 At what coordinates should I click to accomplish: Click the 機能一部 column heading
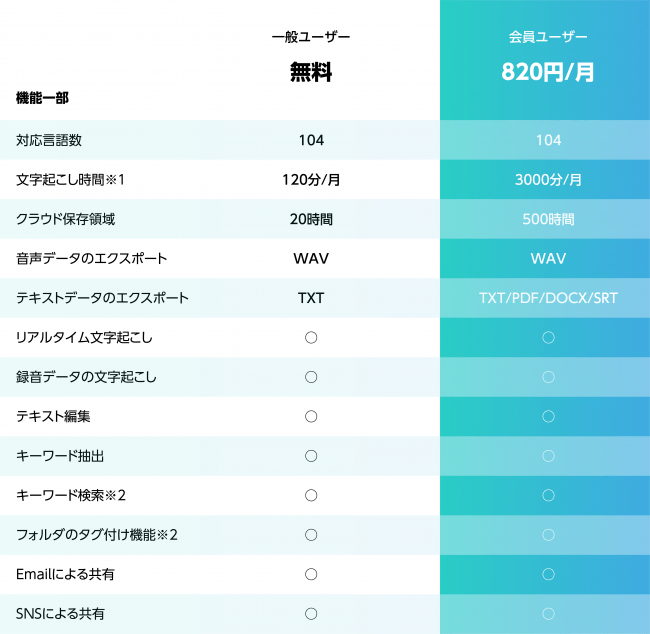[42, 98]
